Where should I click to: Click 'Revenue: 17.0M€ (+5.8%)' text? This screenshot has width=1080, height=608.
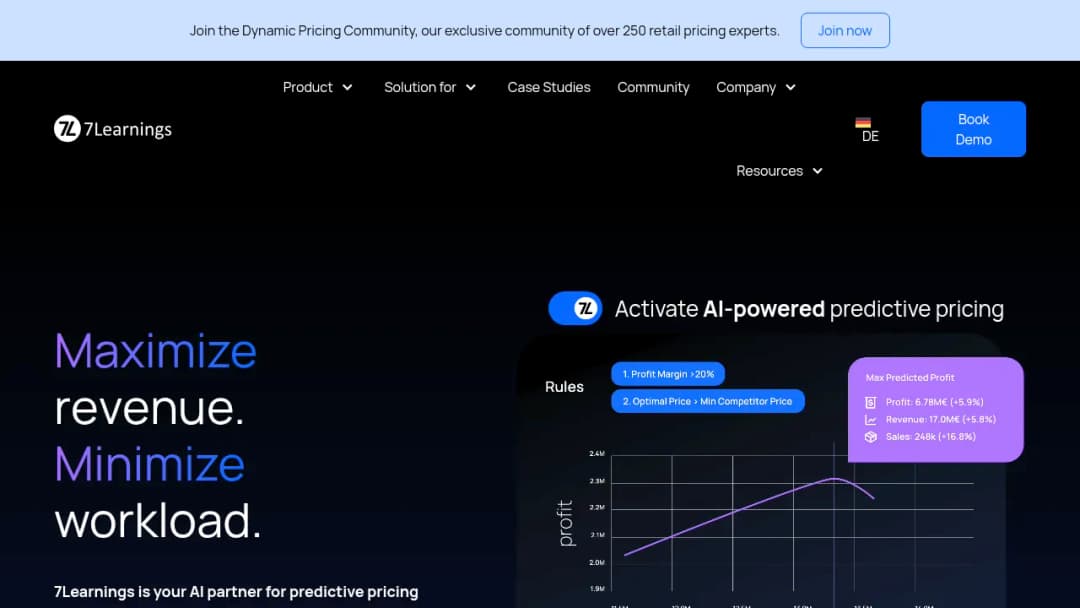(x=940, y=419)
